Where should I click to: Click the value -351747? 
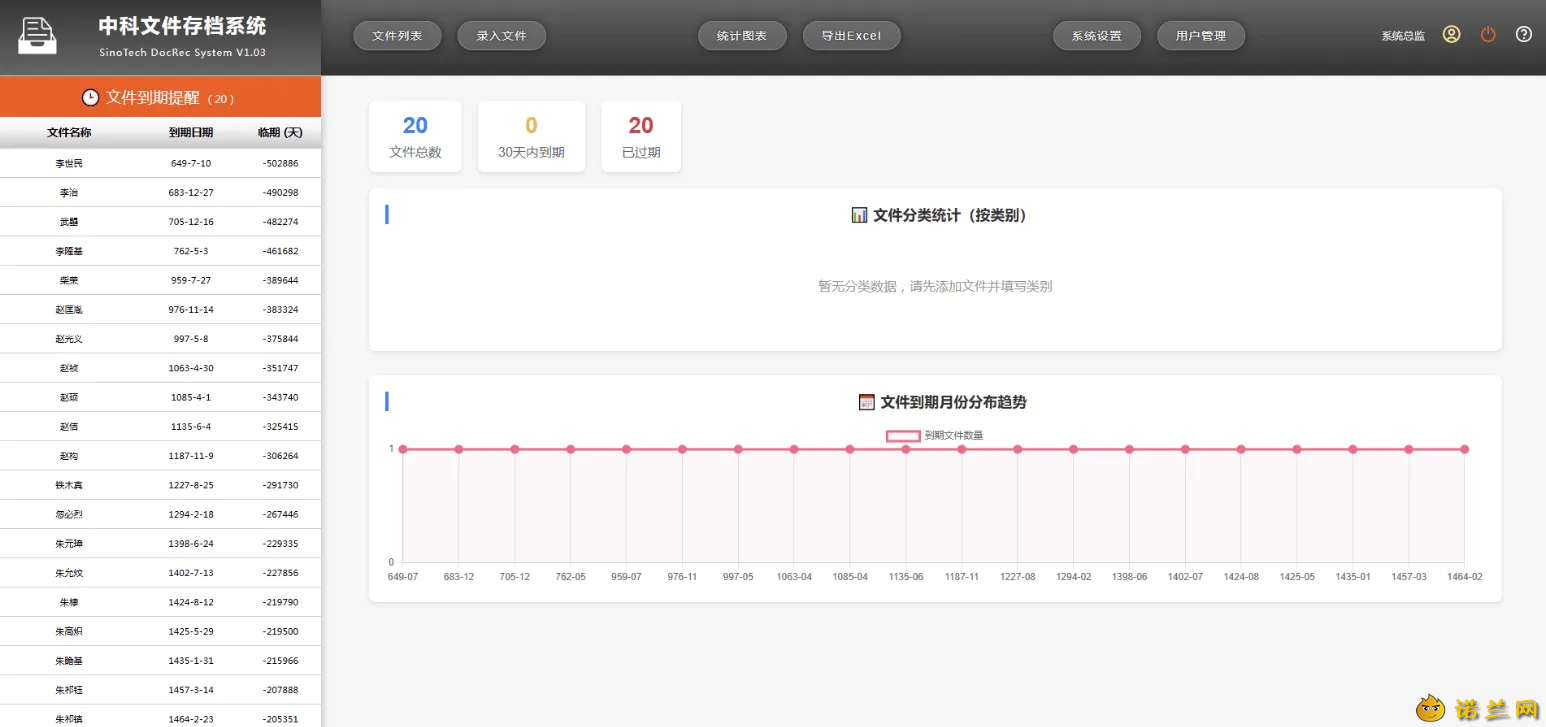coord(280,368)
